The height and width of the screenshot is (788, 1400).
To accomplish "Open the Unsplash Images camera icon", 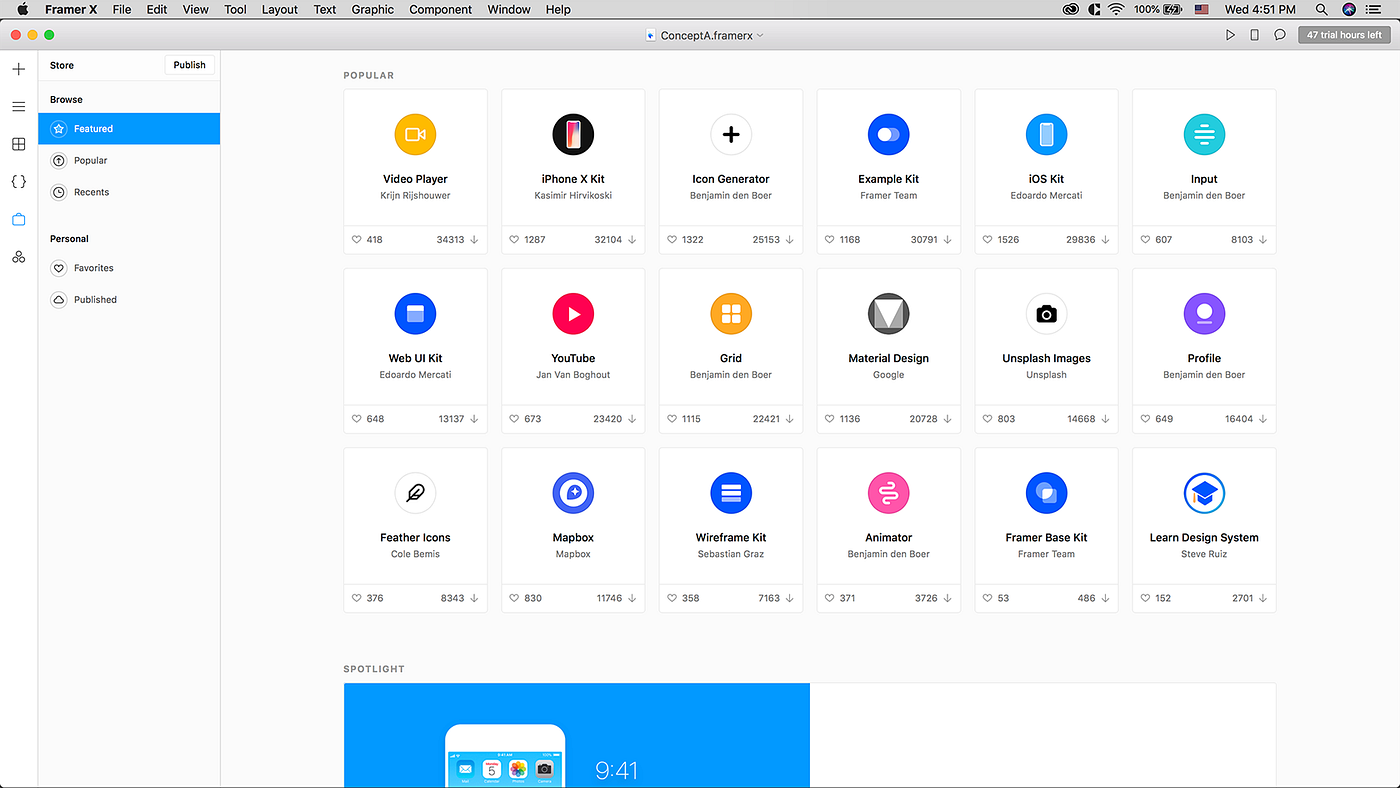I will [1046, 314].
